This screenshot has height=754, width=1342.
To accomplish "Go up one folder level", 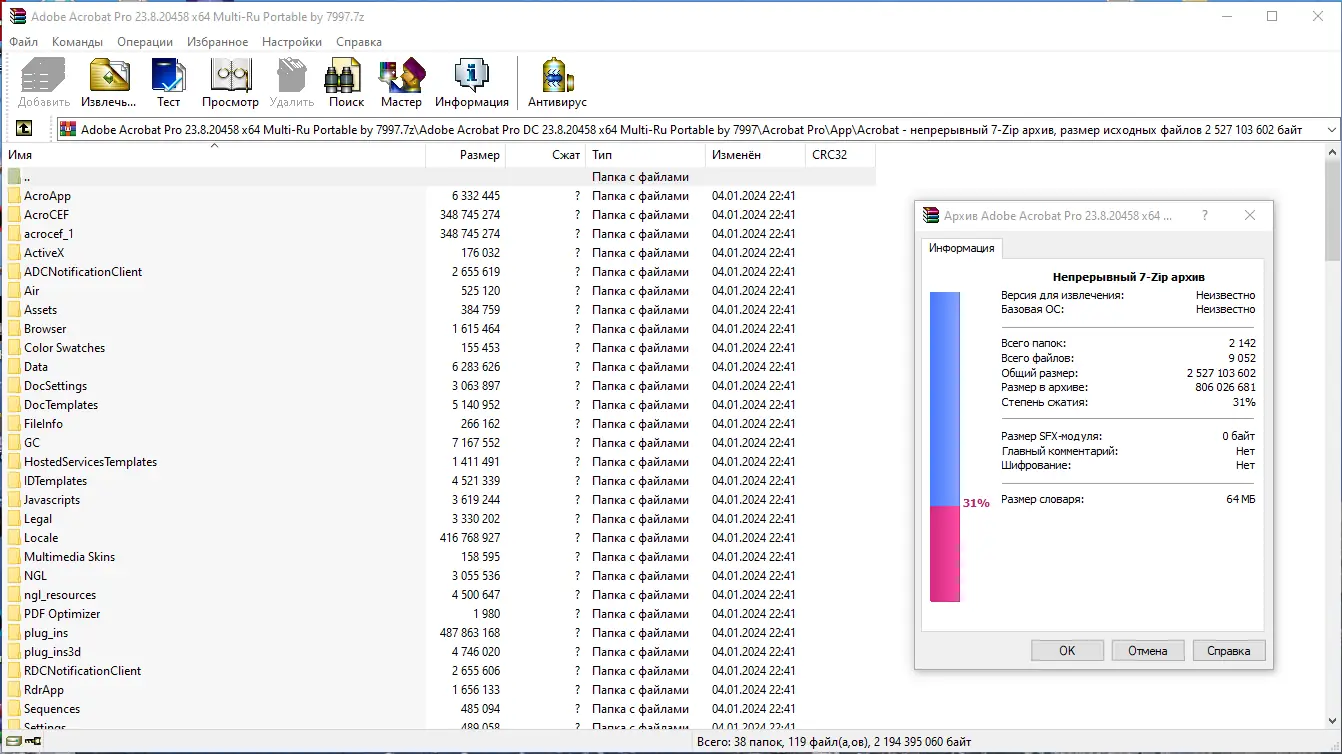I will 24,129.
